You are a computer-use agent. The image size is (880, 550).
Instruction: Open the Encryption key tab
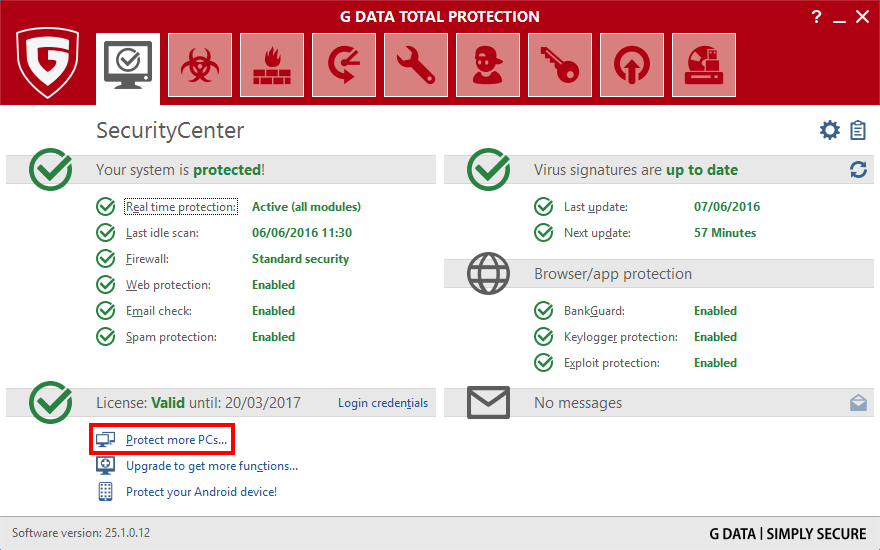click(560, 65)
